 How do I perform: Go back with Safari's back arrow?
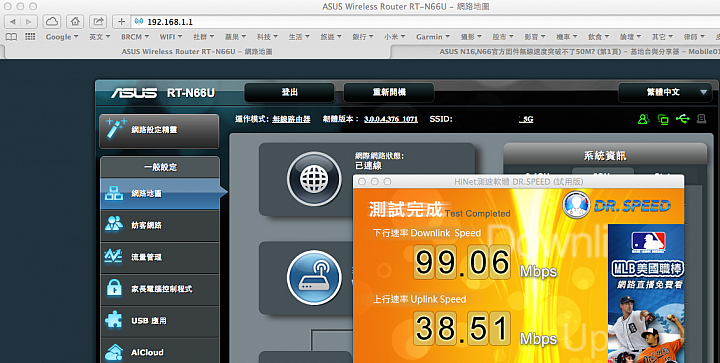[12, 22]
